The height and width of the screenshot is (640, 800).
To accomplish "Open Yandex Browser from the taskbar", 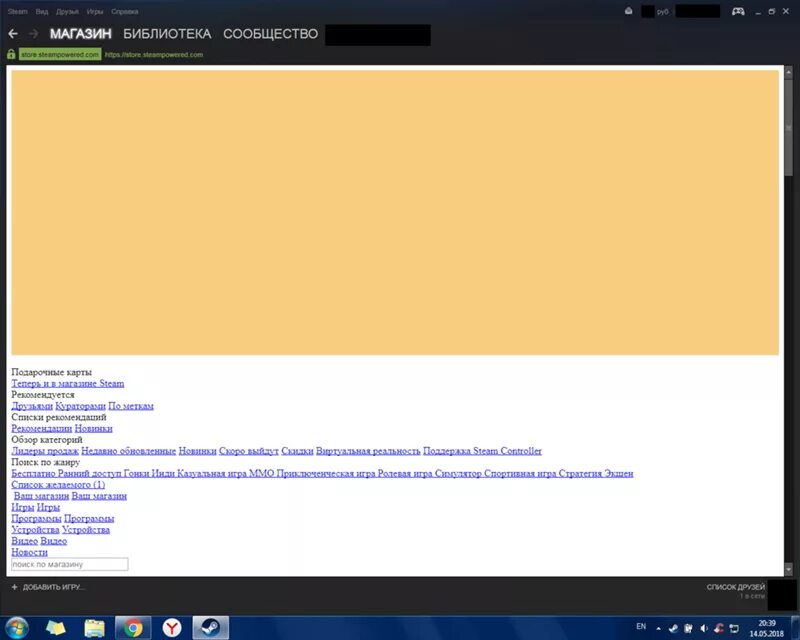I will (172, 627).
